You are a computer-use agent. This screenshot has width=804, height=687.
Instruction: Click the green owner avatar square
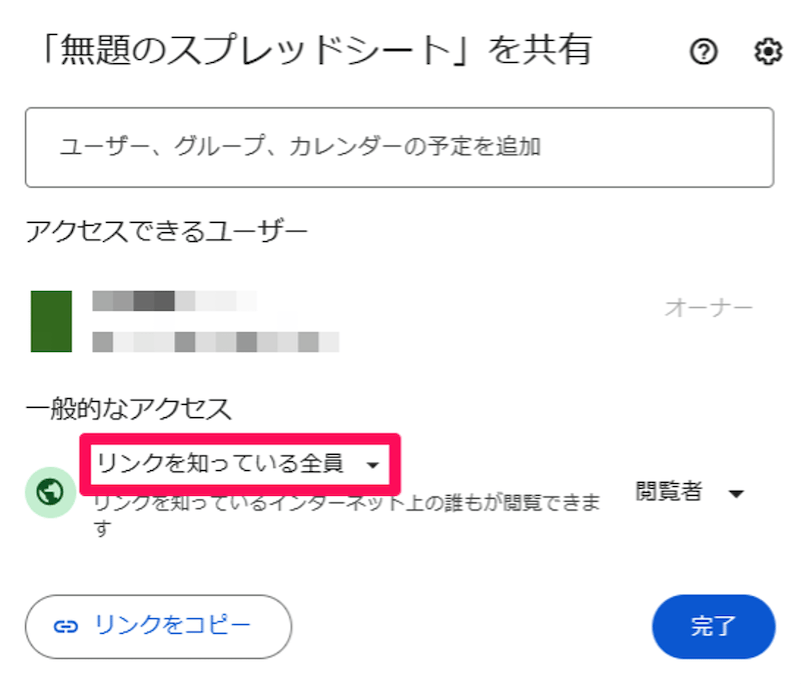(51, 321)
